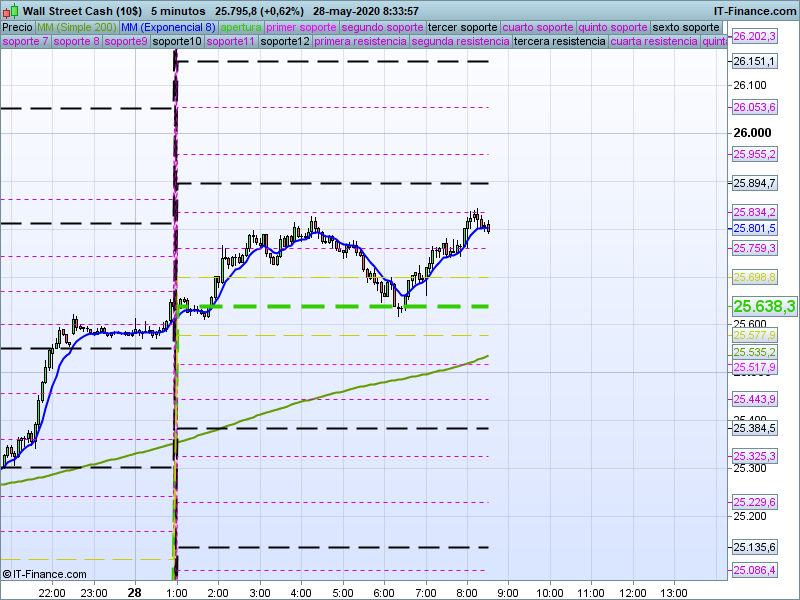800x600 pixels.
Task: Click the 25.894,7 resistance level tag
Action: [754, 183]
